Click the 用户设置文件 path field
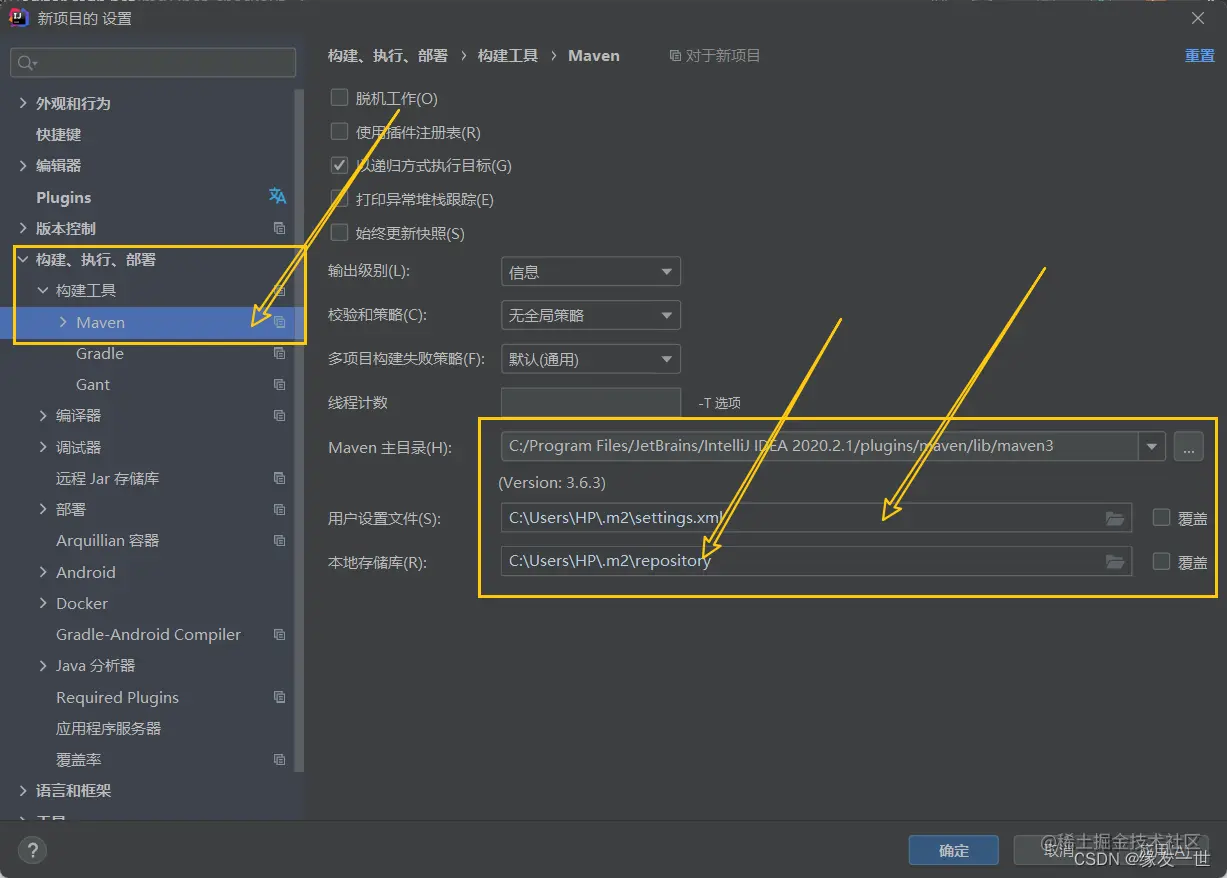 (x=816, y=518)
